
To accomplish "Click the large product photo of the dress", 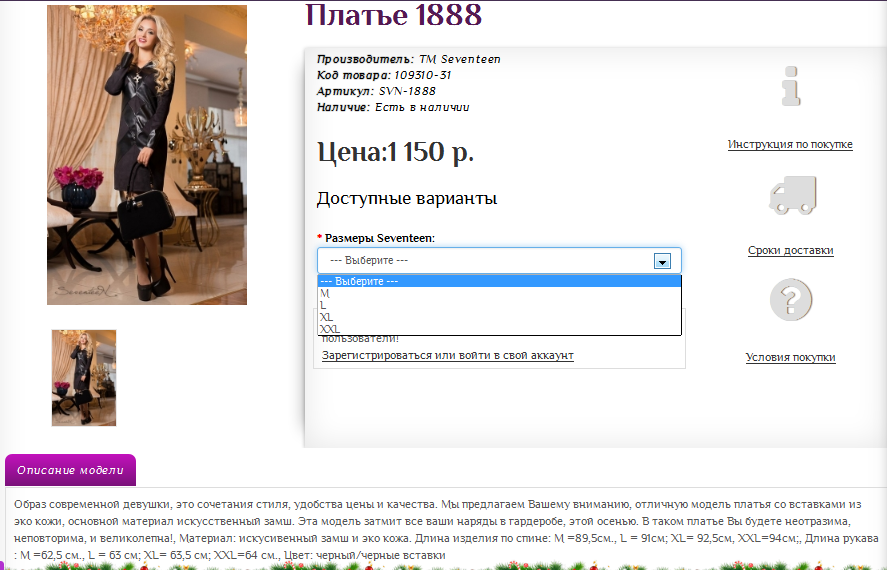I will tap(147, 155).
